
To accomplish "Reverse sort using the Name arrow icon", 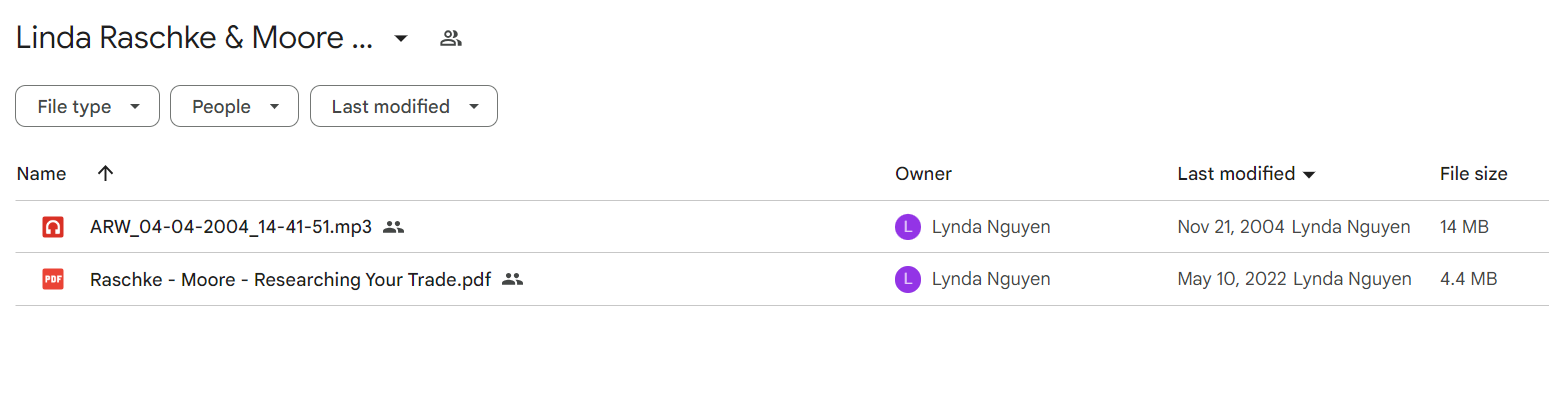I will pyautogui.click(x=105, y=174).
